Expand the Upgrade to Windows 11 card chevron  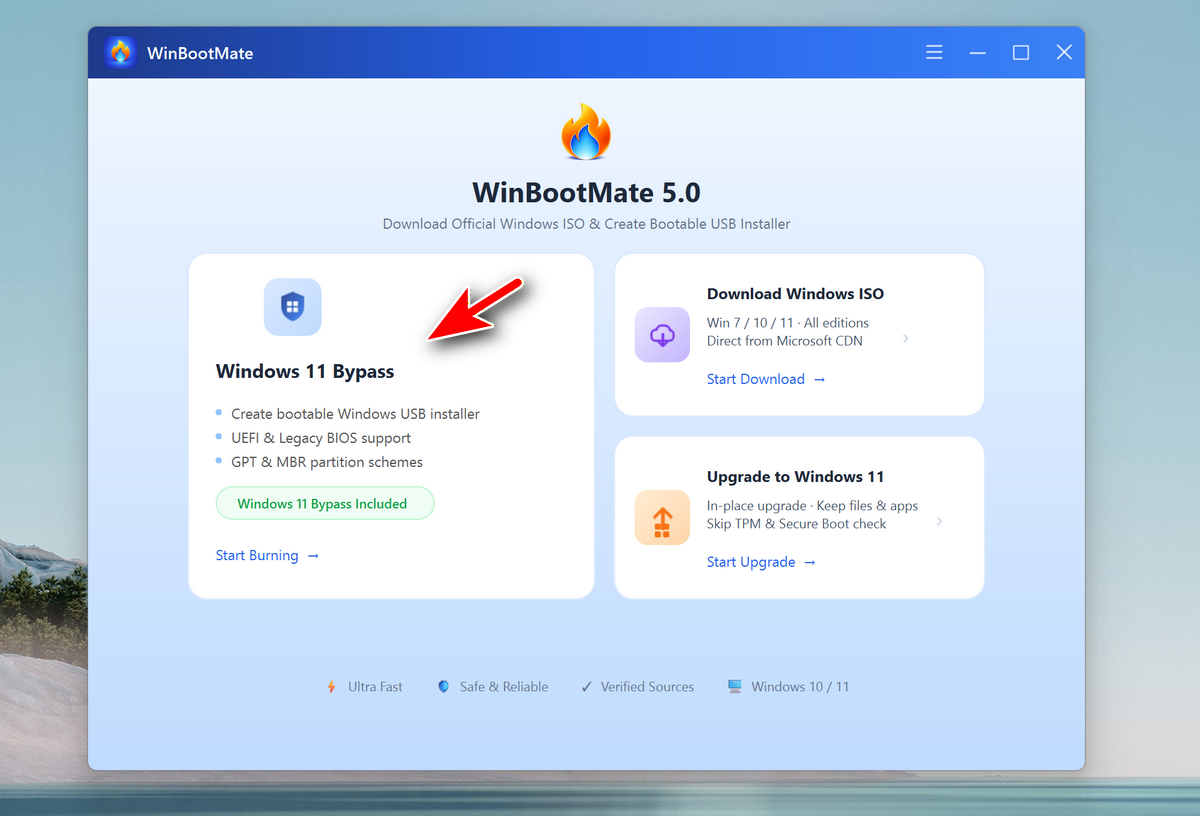click(x=938, y=521)
